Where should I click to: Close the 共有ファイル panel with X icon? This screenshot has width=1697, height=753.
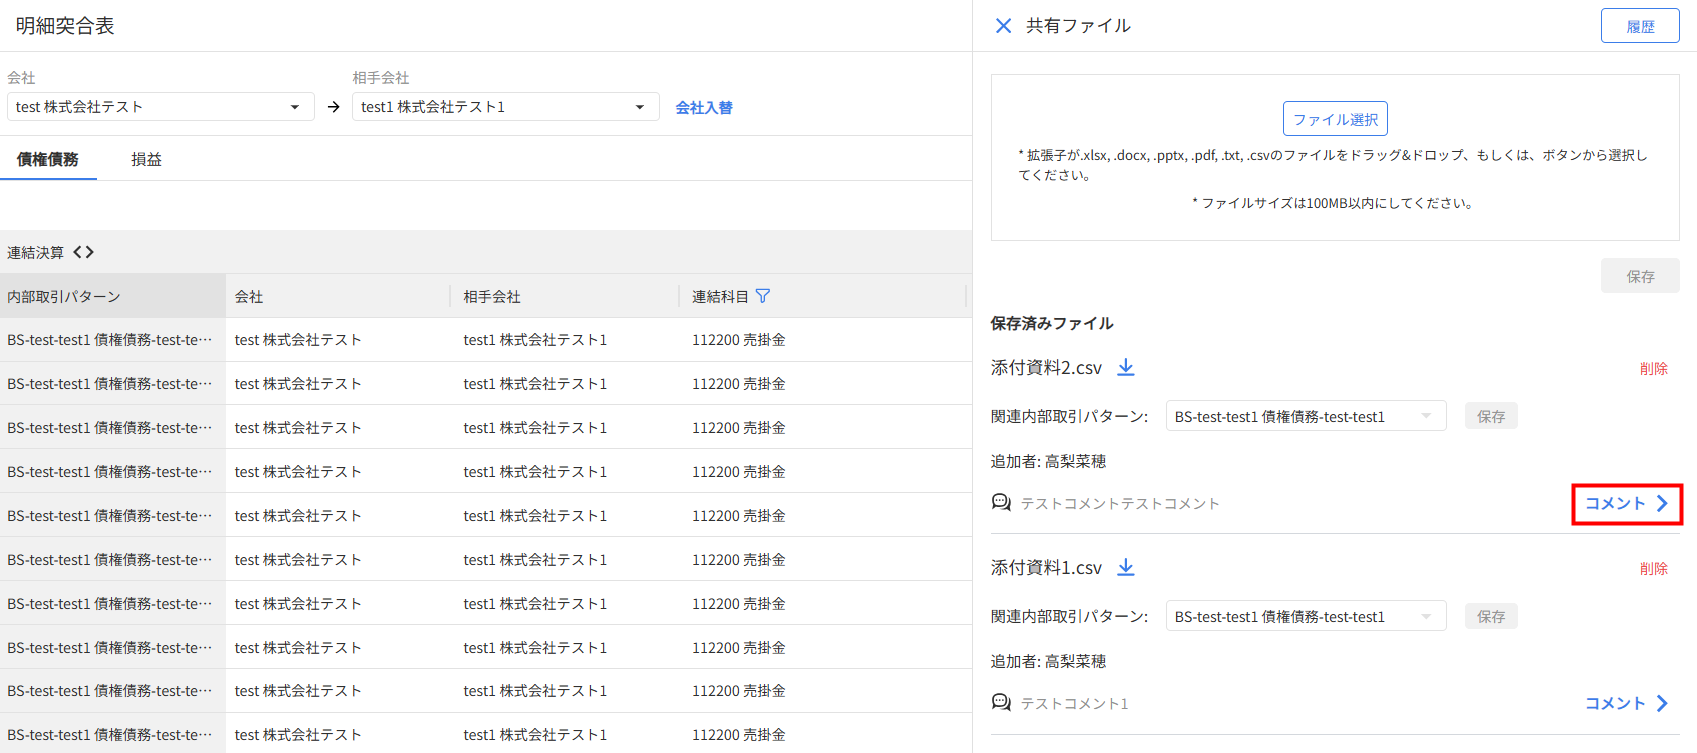pyautogui.click(x=1003, y=26)
